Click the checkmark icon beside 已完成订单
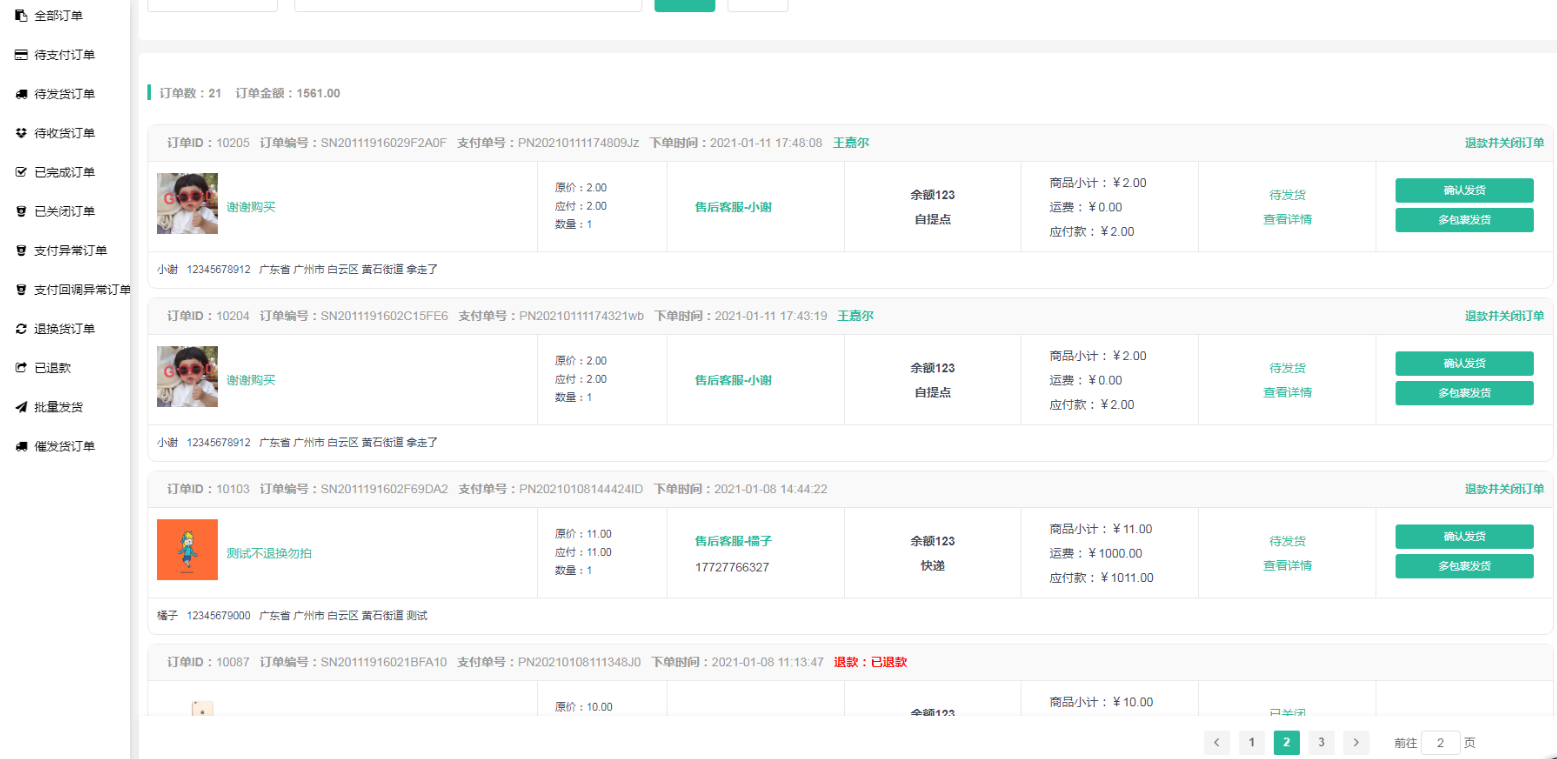Viewport: 1557px width, 759px height. tap(20, 172)
